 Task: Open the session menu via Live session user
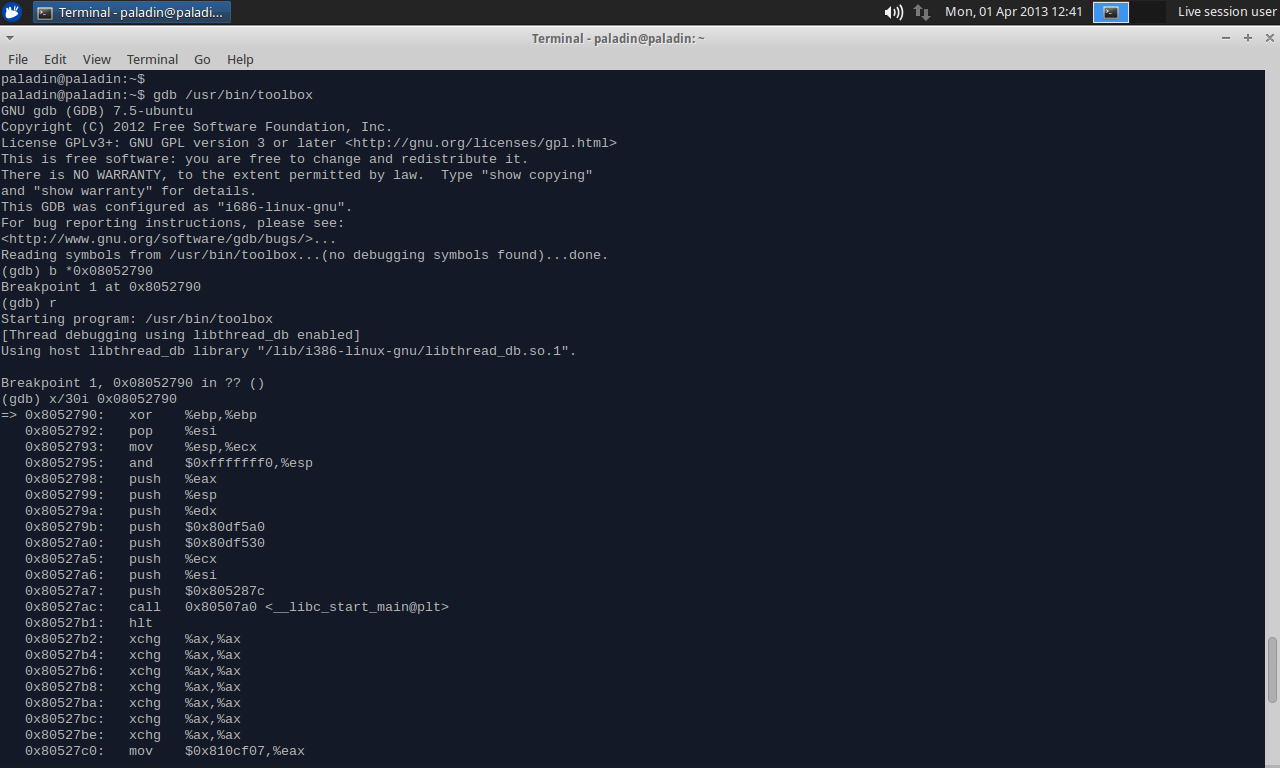click(1226, 12)
